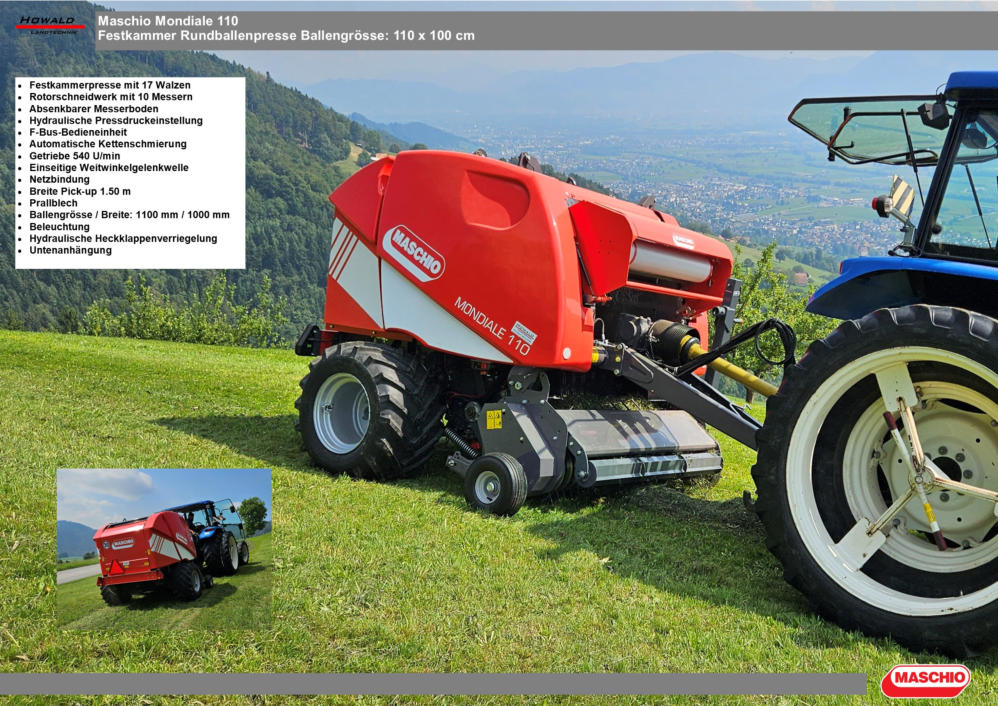Click the 'Untenanhängung' list item
The height and width of the screenshot is (706, 998).
click(71, 250)
